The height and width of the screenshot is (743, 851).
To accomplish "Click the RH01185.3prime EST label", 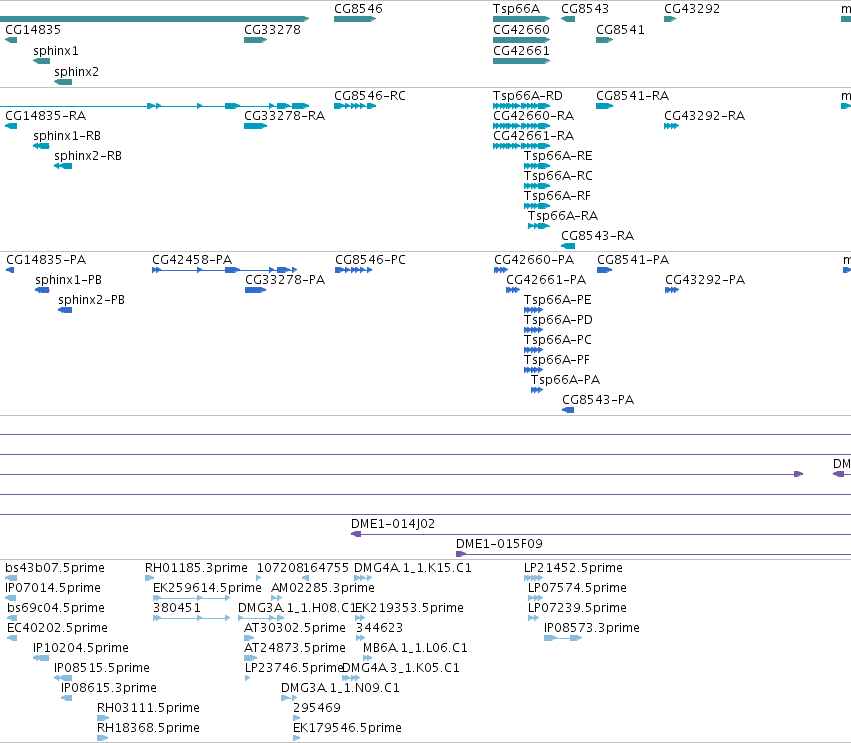I will [x=196, y=568].
